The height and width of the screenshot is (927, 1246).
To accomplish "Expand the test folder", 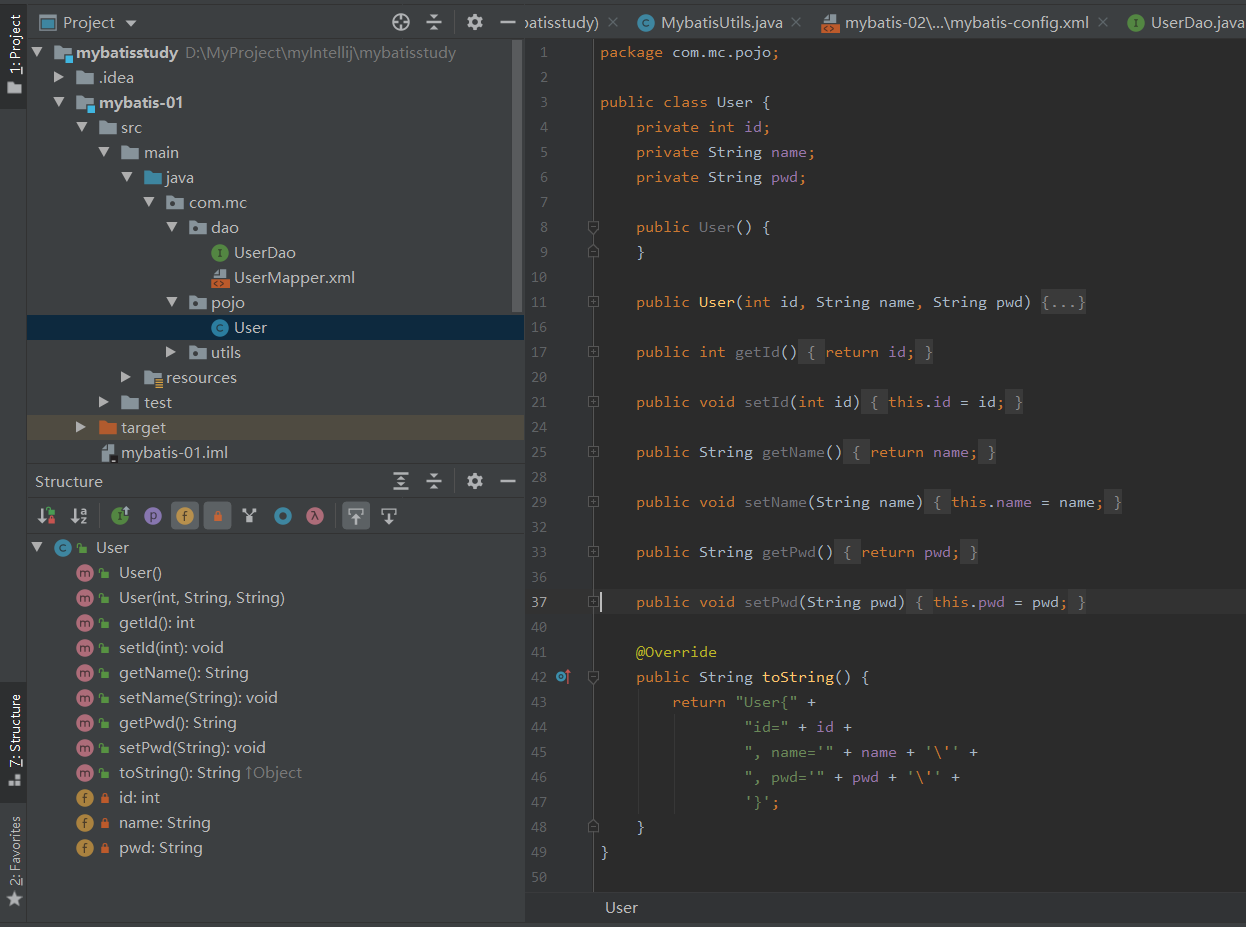I will [x=104, y=402].
